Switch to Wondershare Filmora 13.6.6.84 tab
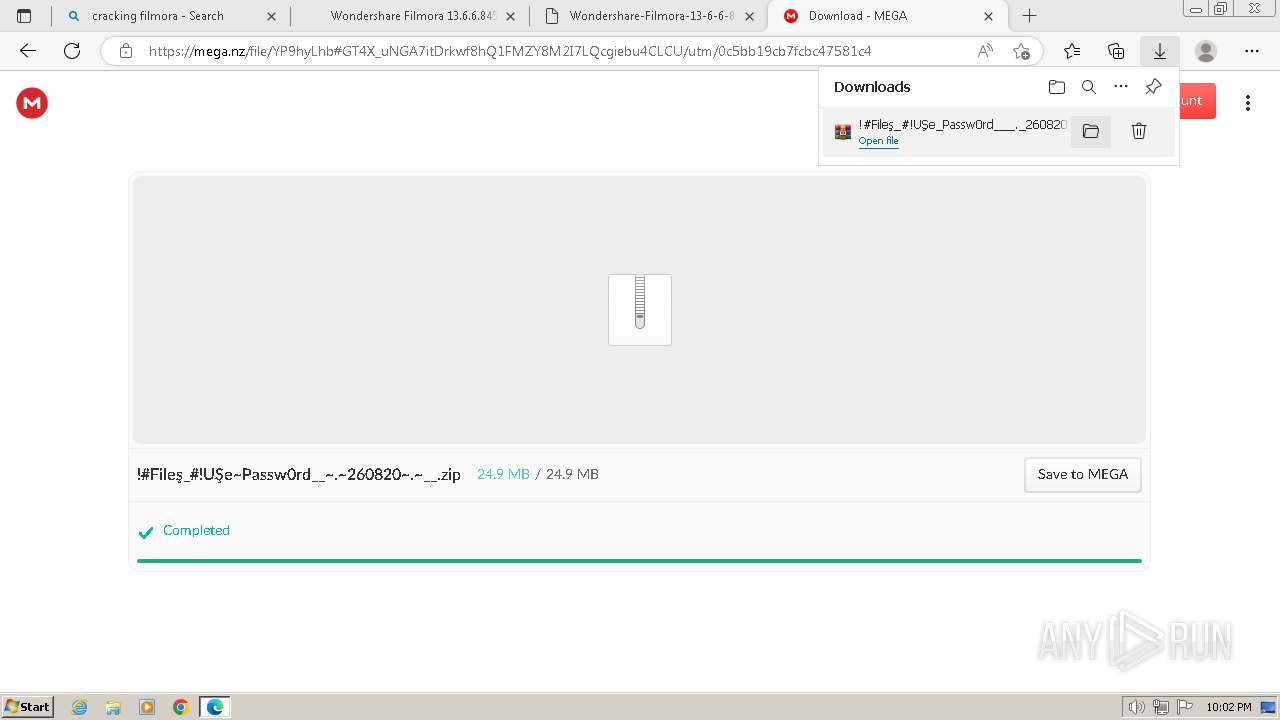 pyautogui.click(x=413, y=16)
